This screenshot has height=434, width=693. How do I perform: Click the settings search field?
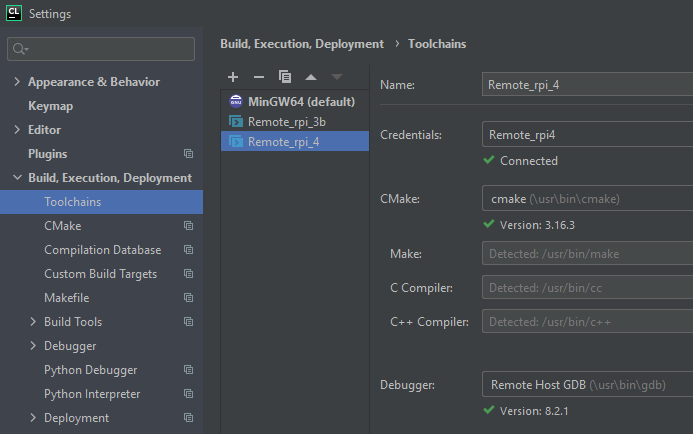click(101, 49)
